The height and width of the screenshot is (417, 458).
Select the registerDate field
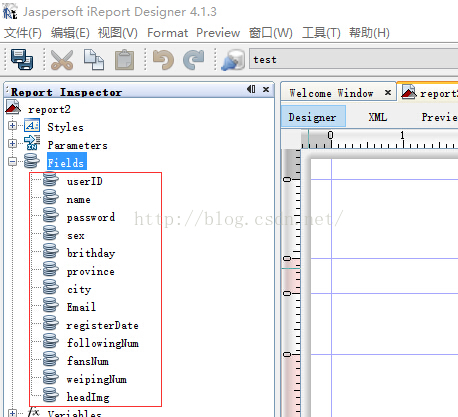click(x=102, y=325)
